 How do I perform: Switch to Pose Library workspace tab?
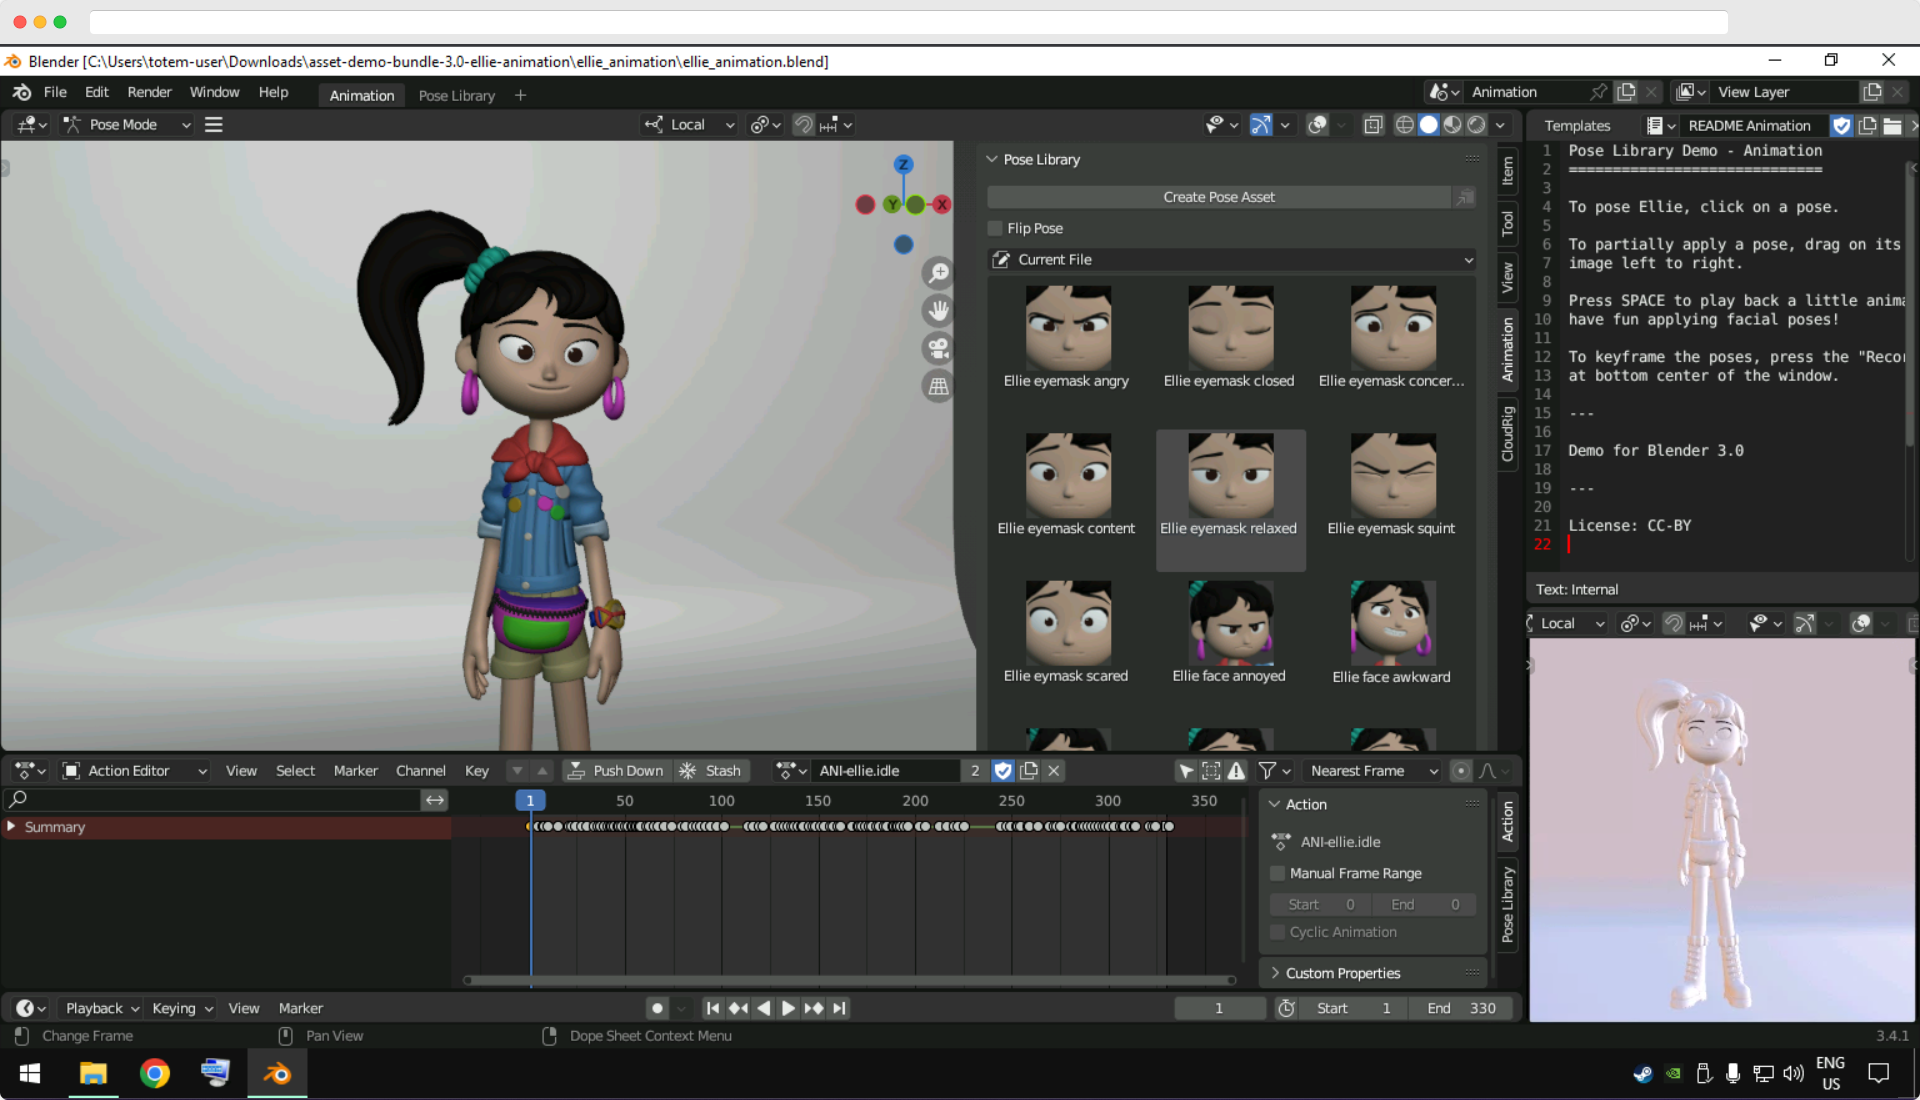[456, 96]
